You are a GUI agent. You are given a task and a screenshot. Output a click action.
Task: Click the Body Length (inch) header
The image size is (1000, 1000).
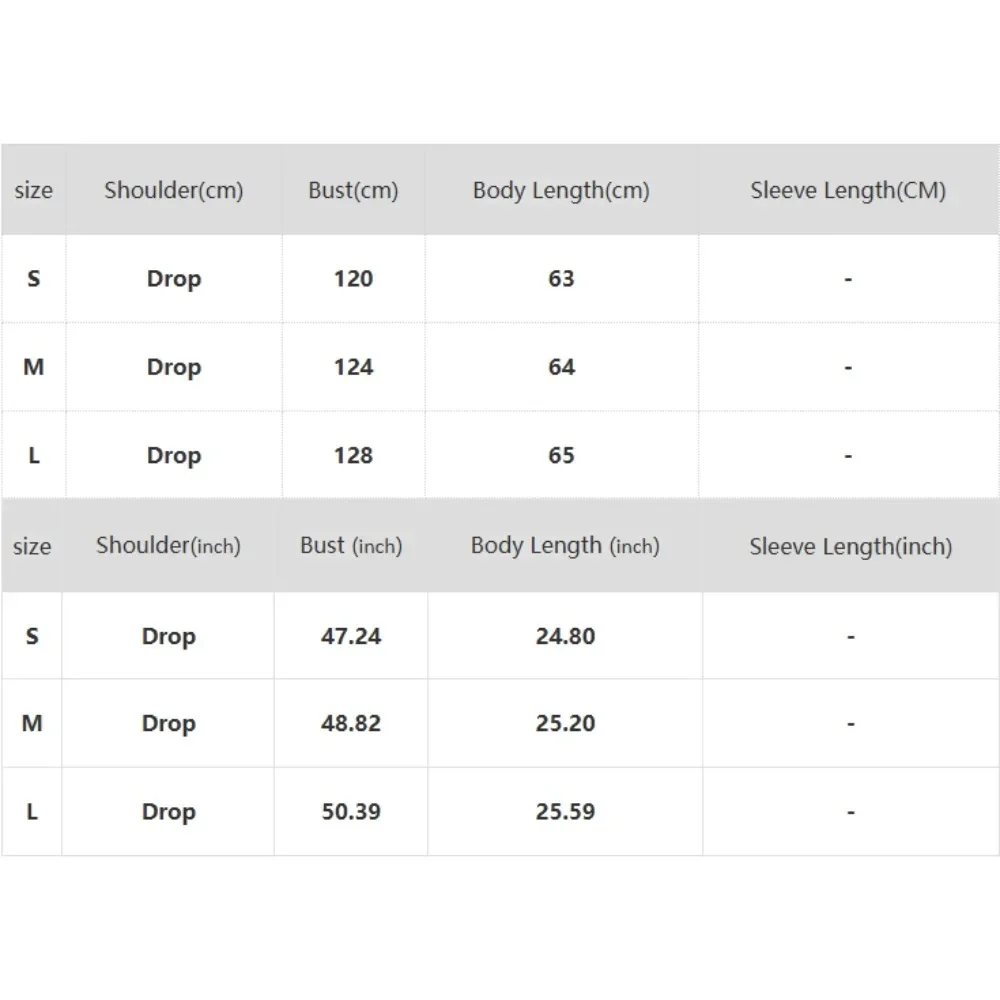pos(565,546)
